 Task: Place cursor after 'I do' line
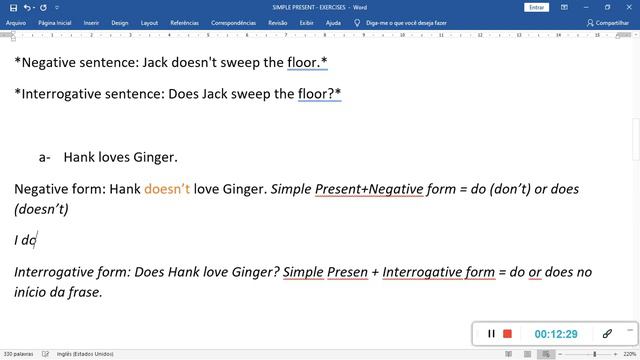point(37,240)
